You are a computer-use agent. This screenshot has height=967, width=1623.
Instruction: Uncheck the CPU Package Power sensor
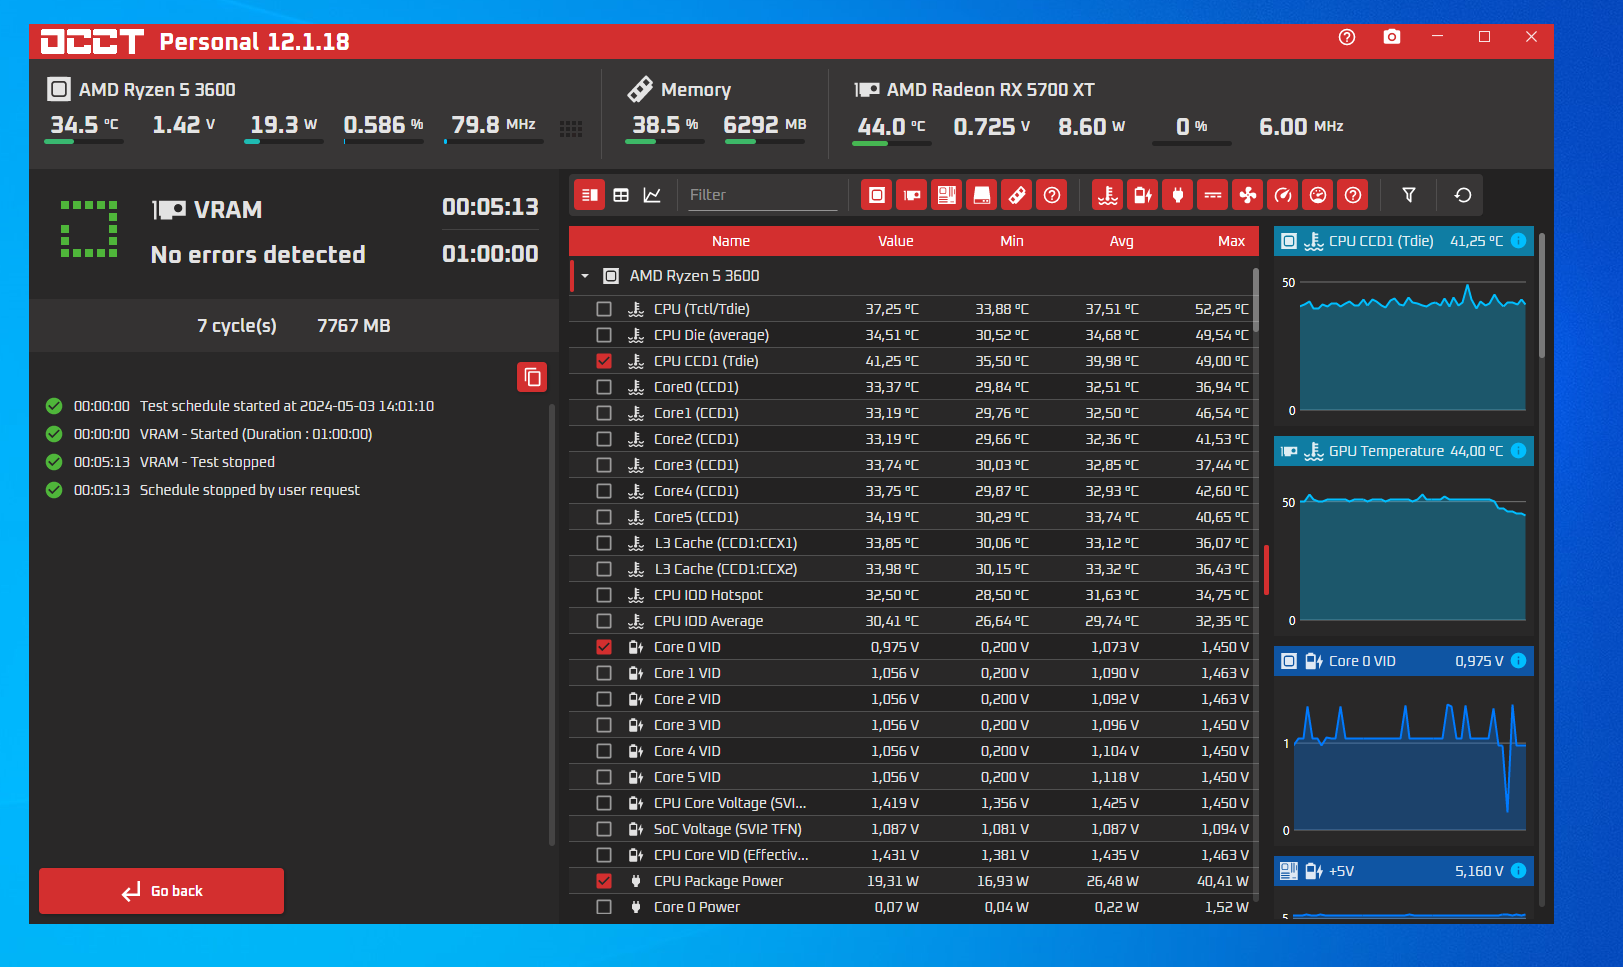pos(604,881)
